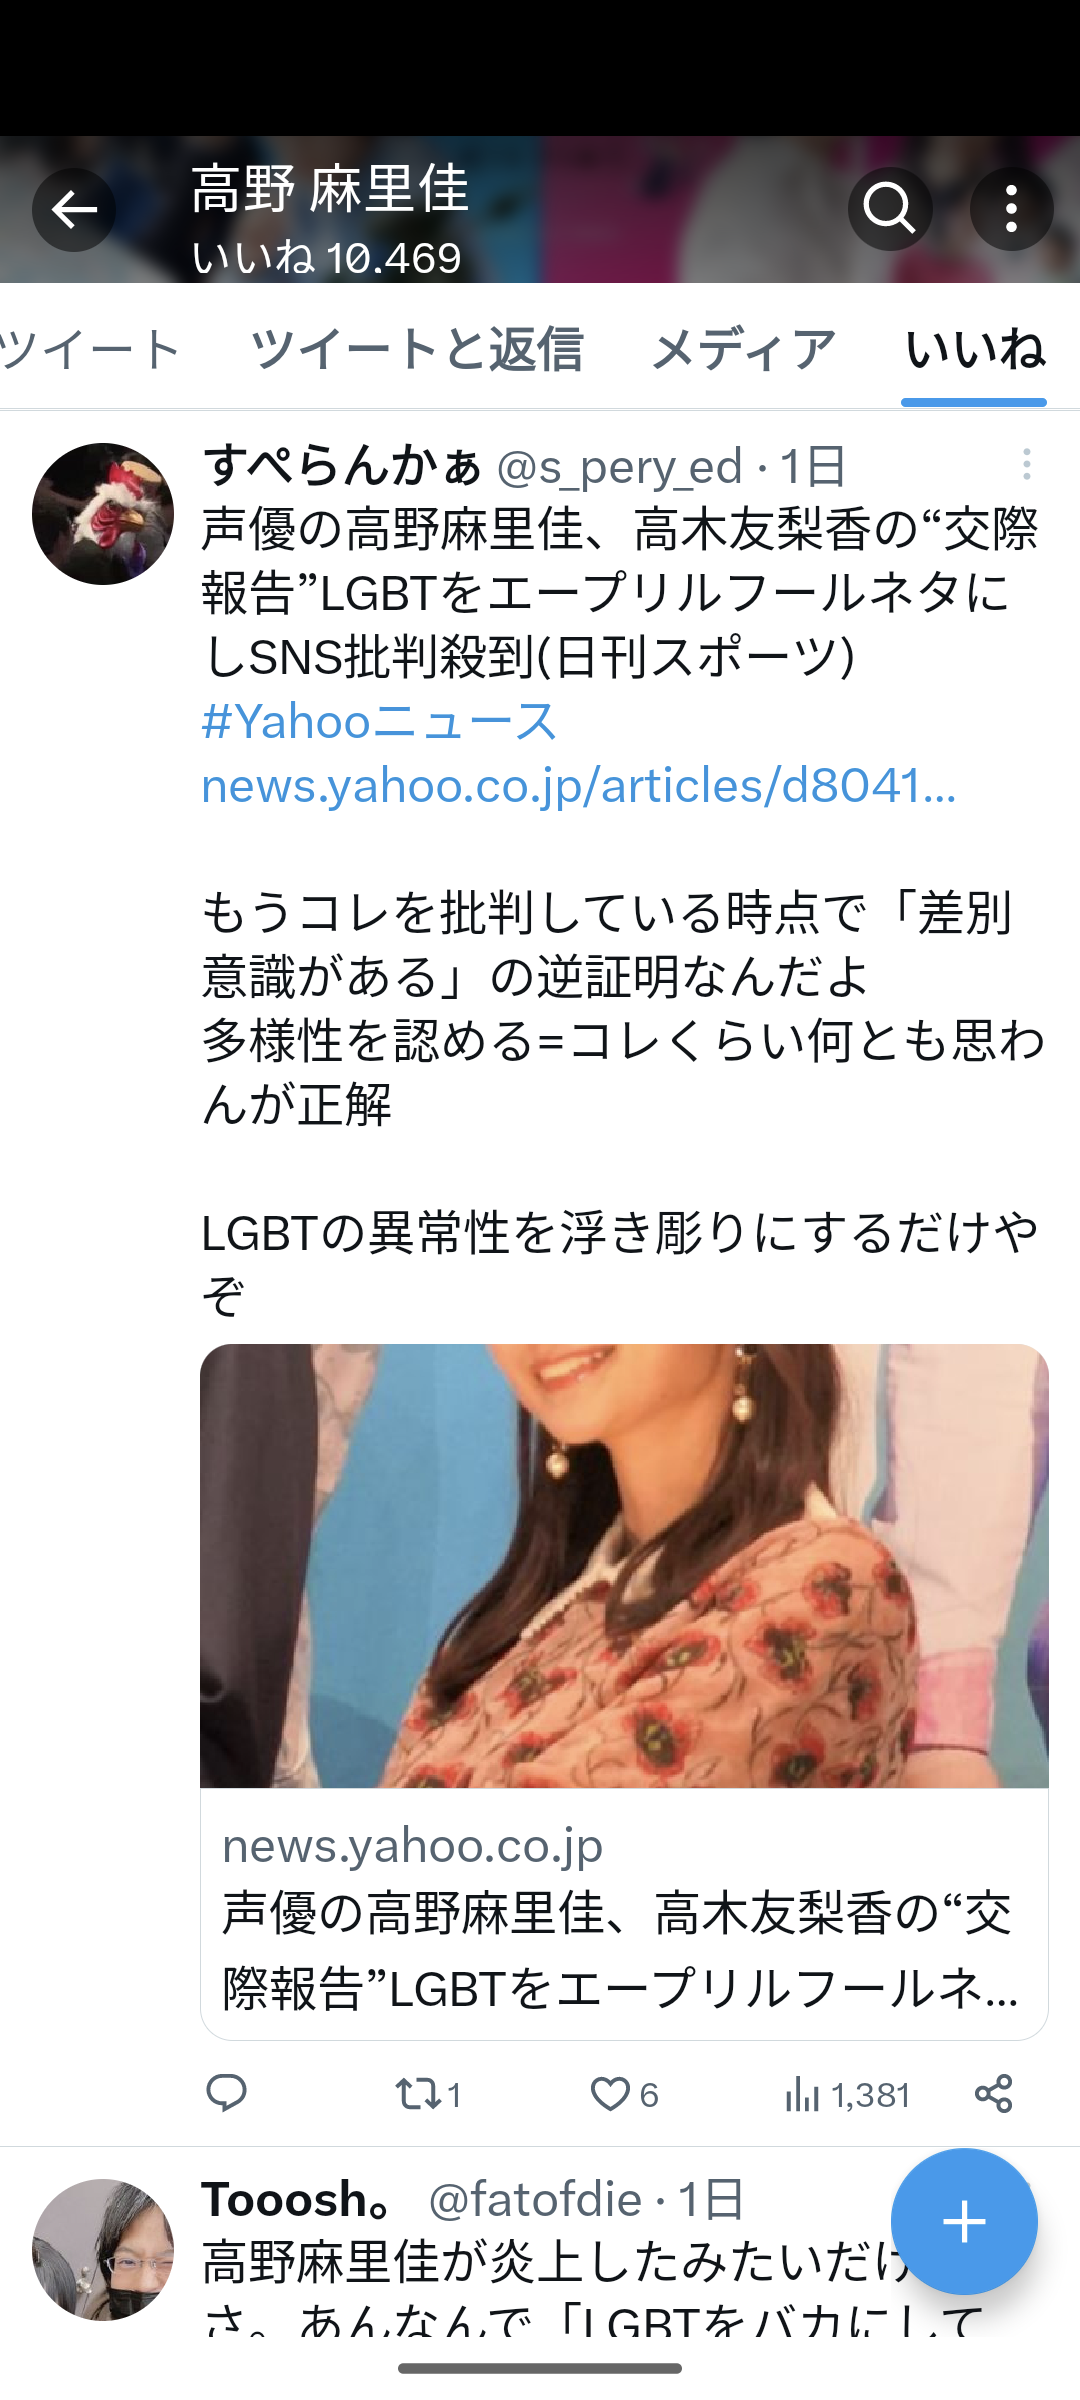Retweet the すぺらんかぁ tweet
The width and height of the screenshot is (1080, 2400).
pyautogui.click(x=427, y=2093)
